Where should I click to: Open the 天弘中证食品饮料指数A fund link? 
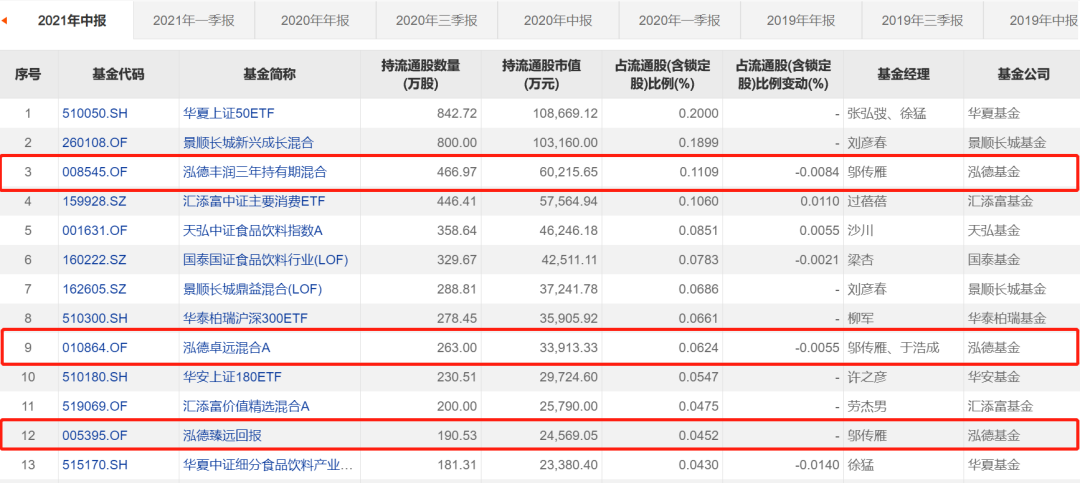(x=253, y=231)
